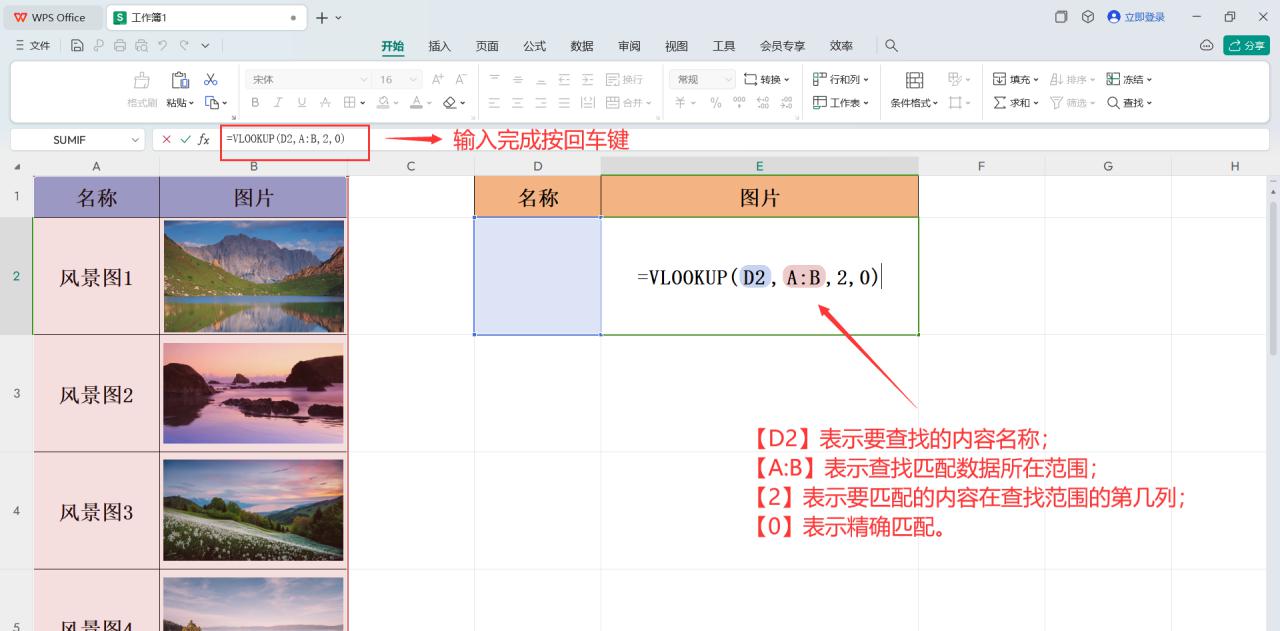Click cell 风景图3 in column A
Image resolution: width=1280 pixels, height=631 pixels.
(x=96, y=512)
